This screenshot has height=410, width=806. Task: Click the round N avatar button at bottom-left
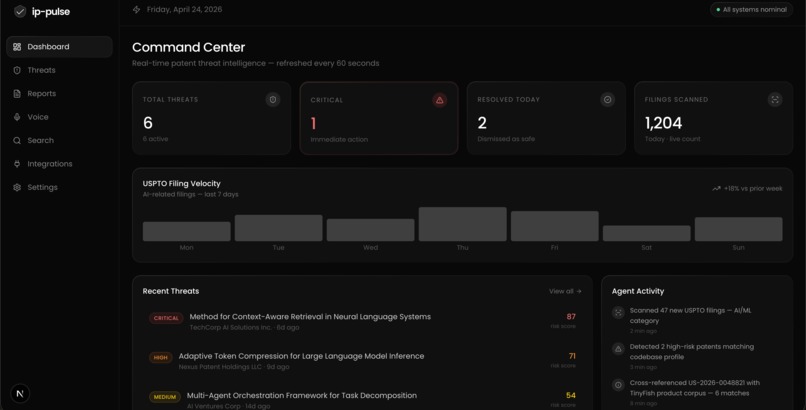coord(20,394)
